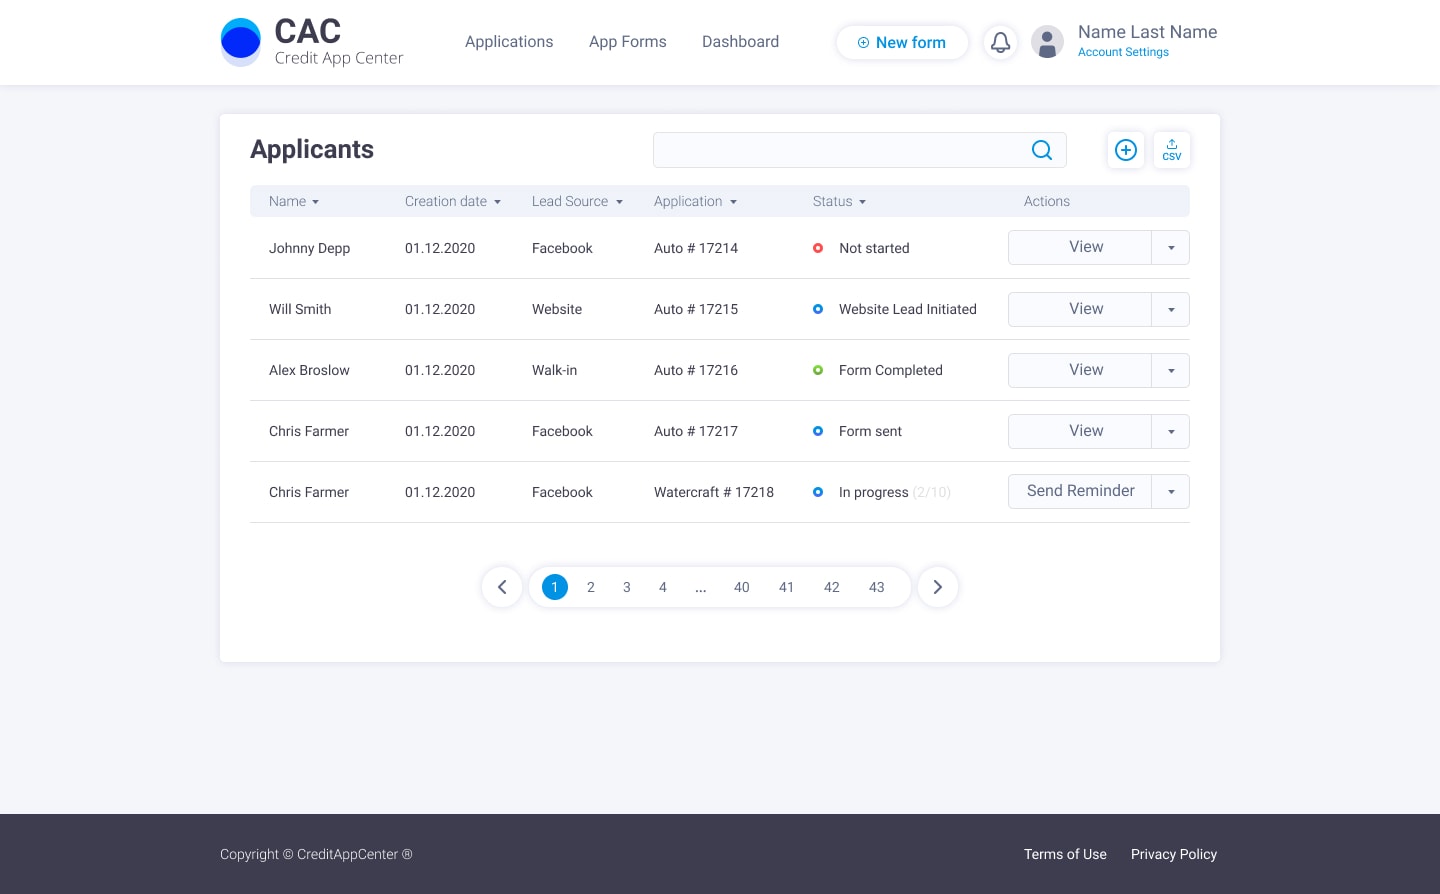This screenshot has height=894, width=1440.
Task: View Johnny Depp's application
Action: click(x=1080, y=248)
